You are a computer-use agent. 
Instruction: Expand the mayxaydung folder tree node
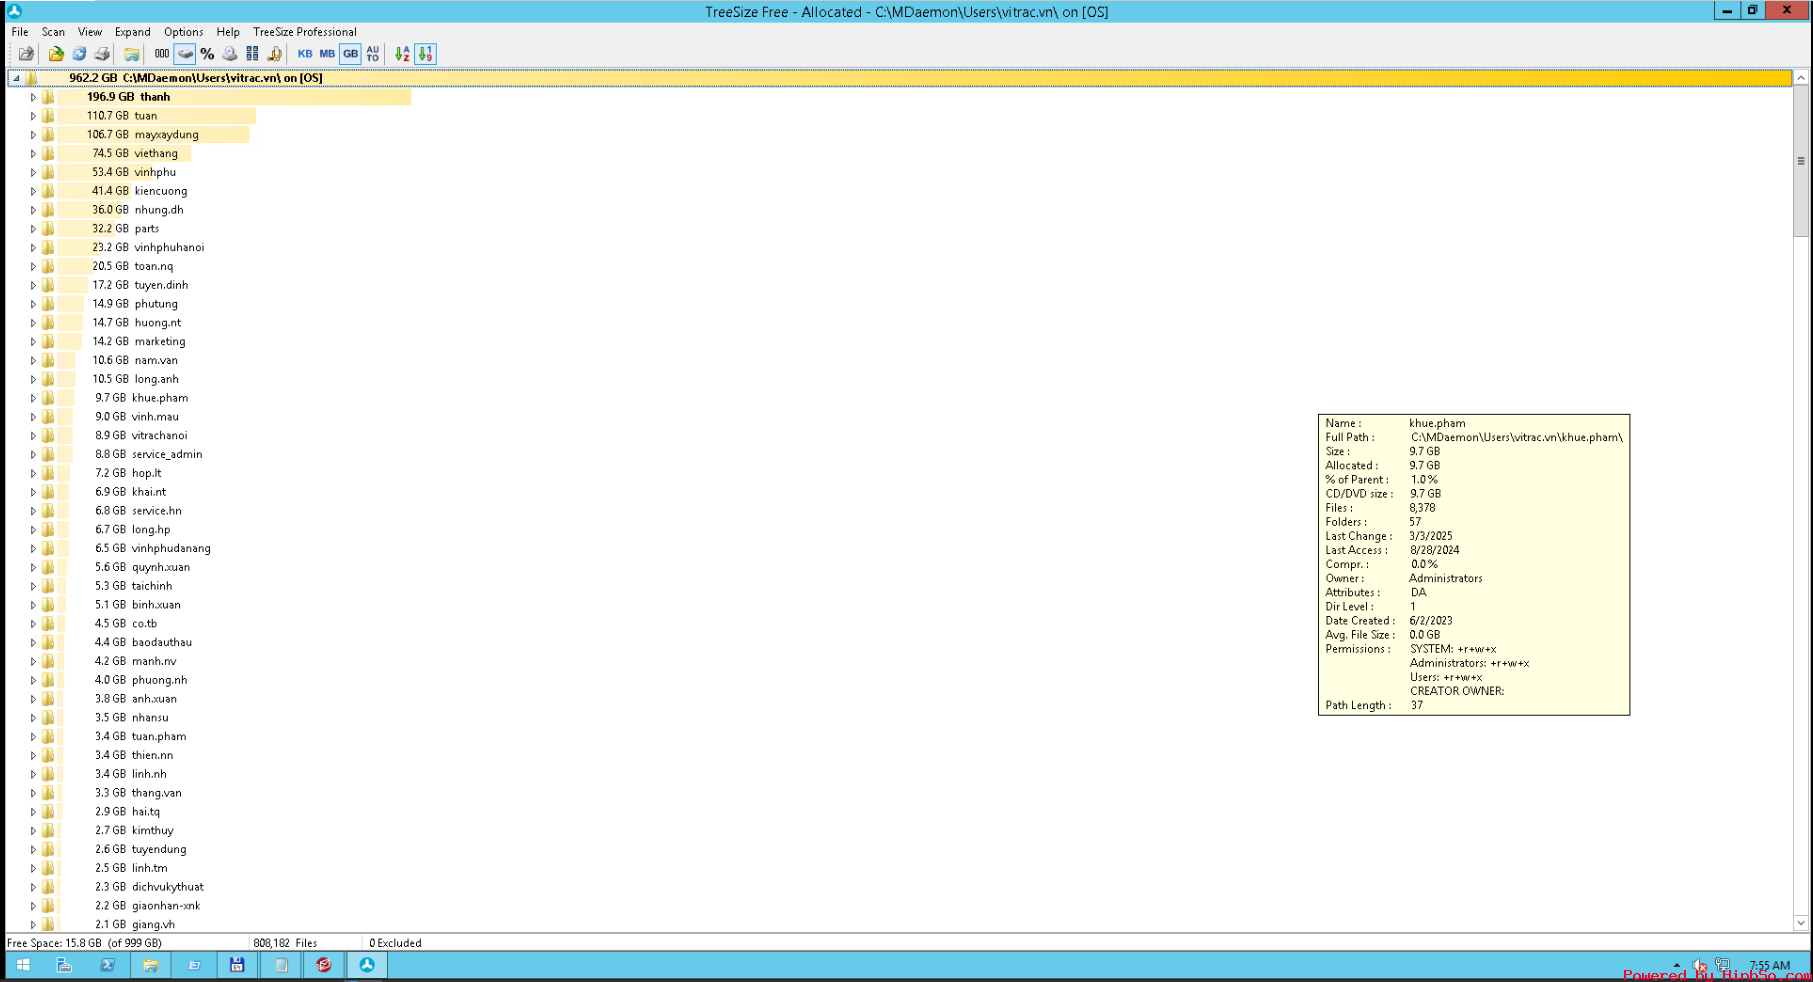[x=33, y=135]
